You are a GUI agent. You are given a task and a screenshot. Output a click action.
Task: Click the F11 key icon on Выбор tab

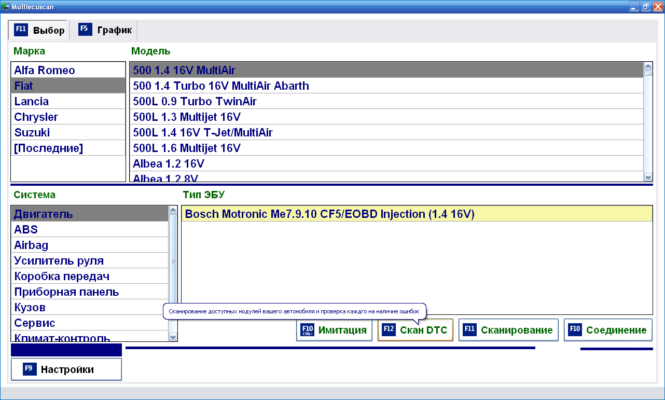[21, 30]
